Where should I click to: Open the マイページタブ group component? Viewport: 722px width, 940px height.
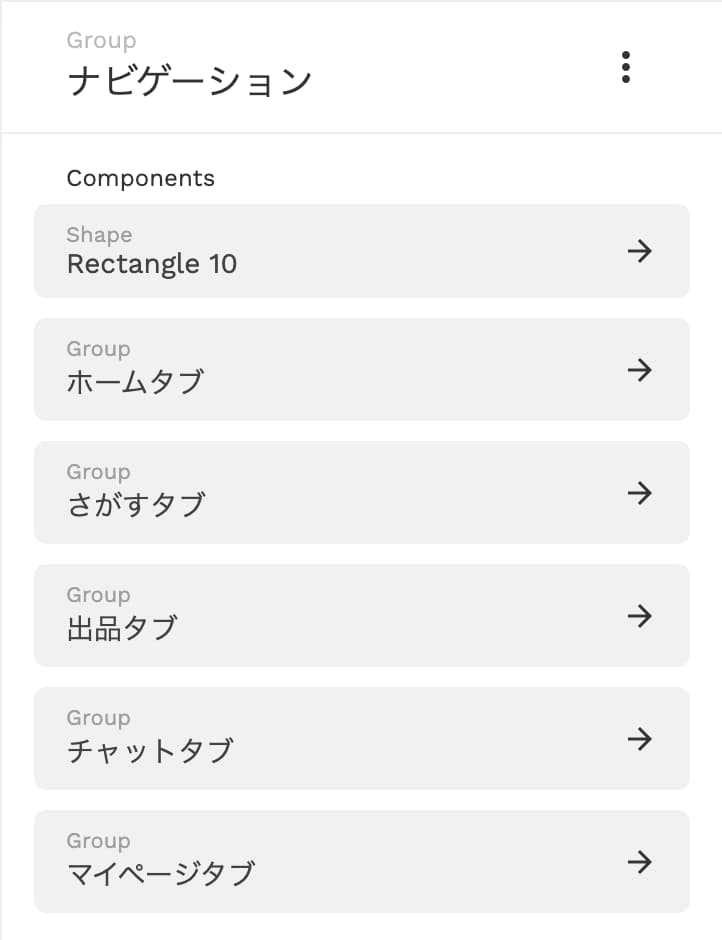(x=362, y=861)
